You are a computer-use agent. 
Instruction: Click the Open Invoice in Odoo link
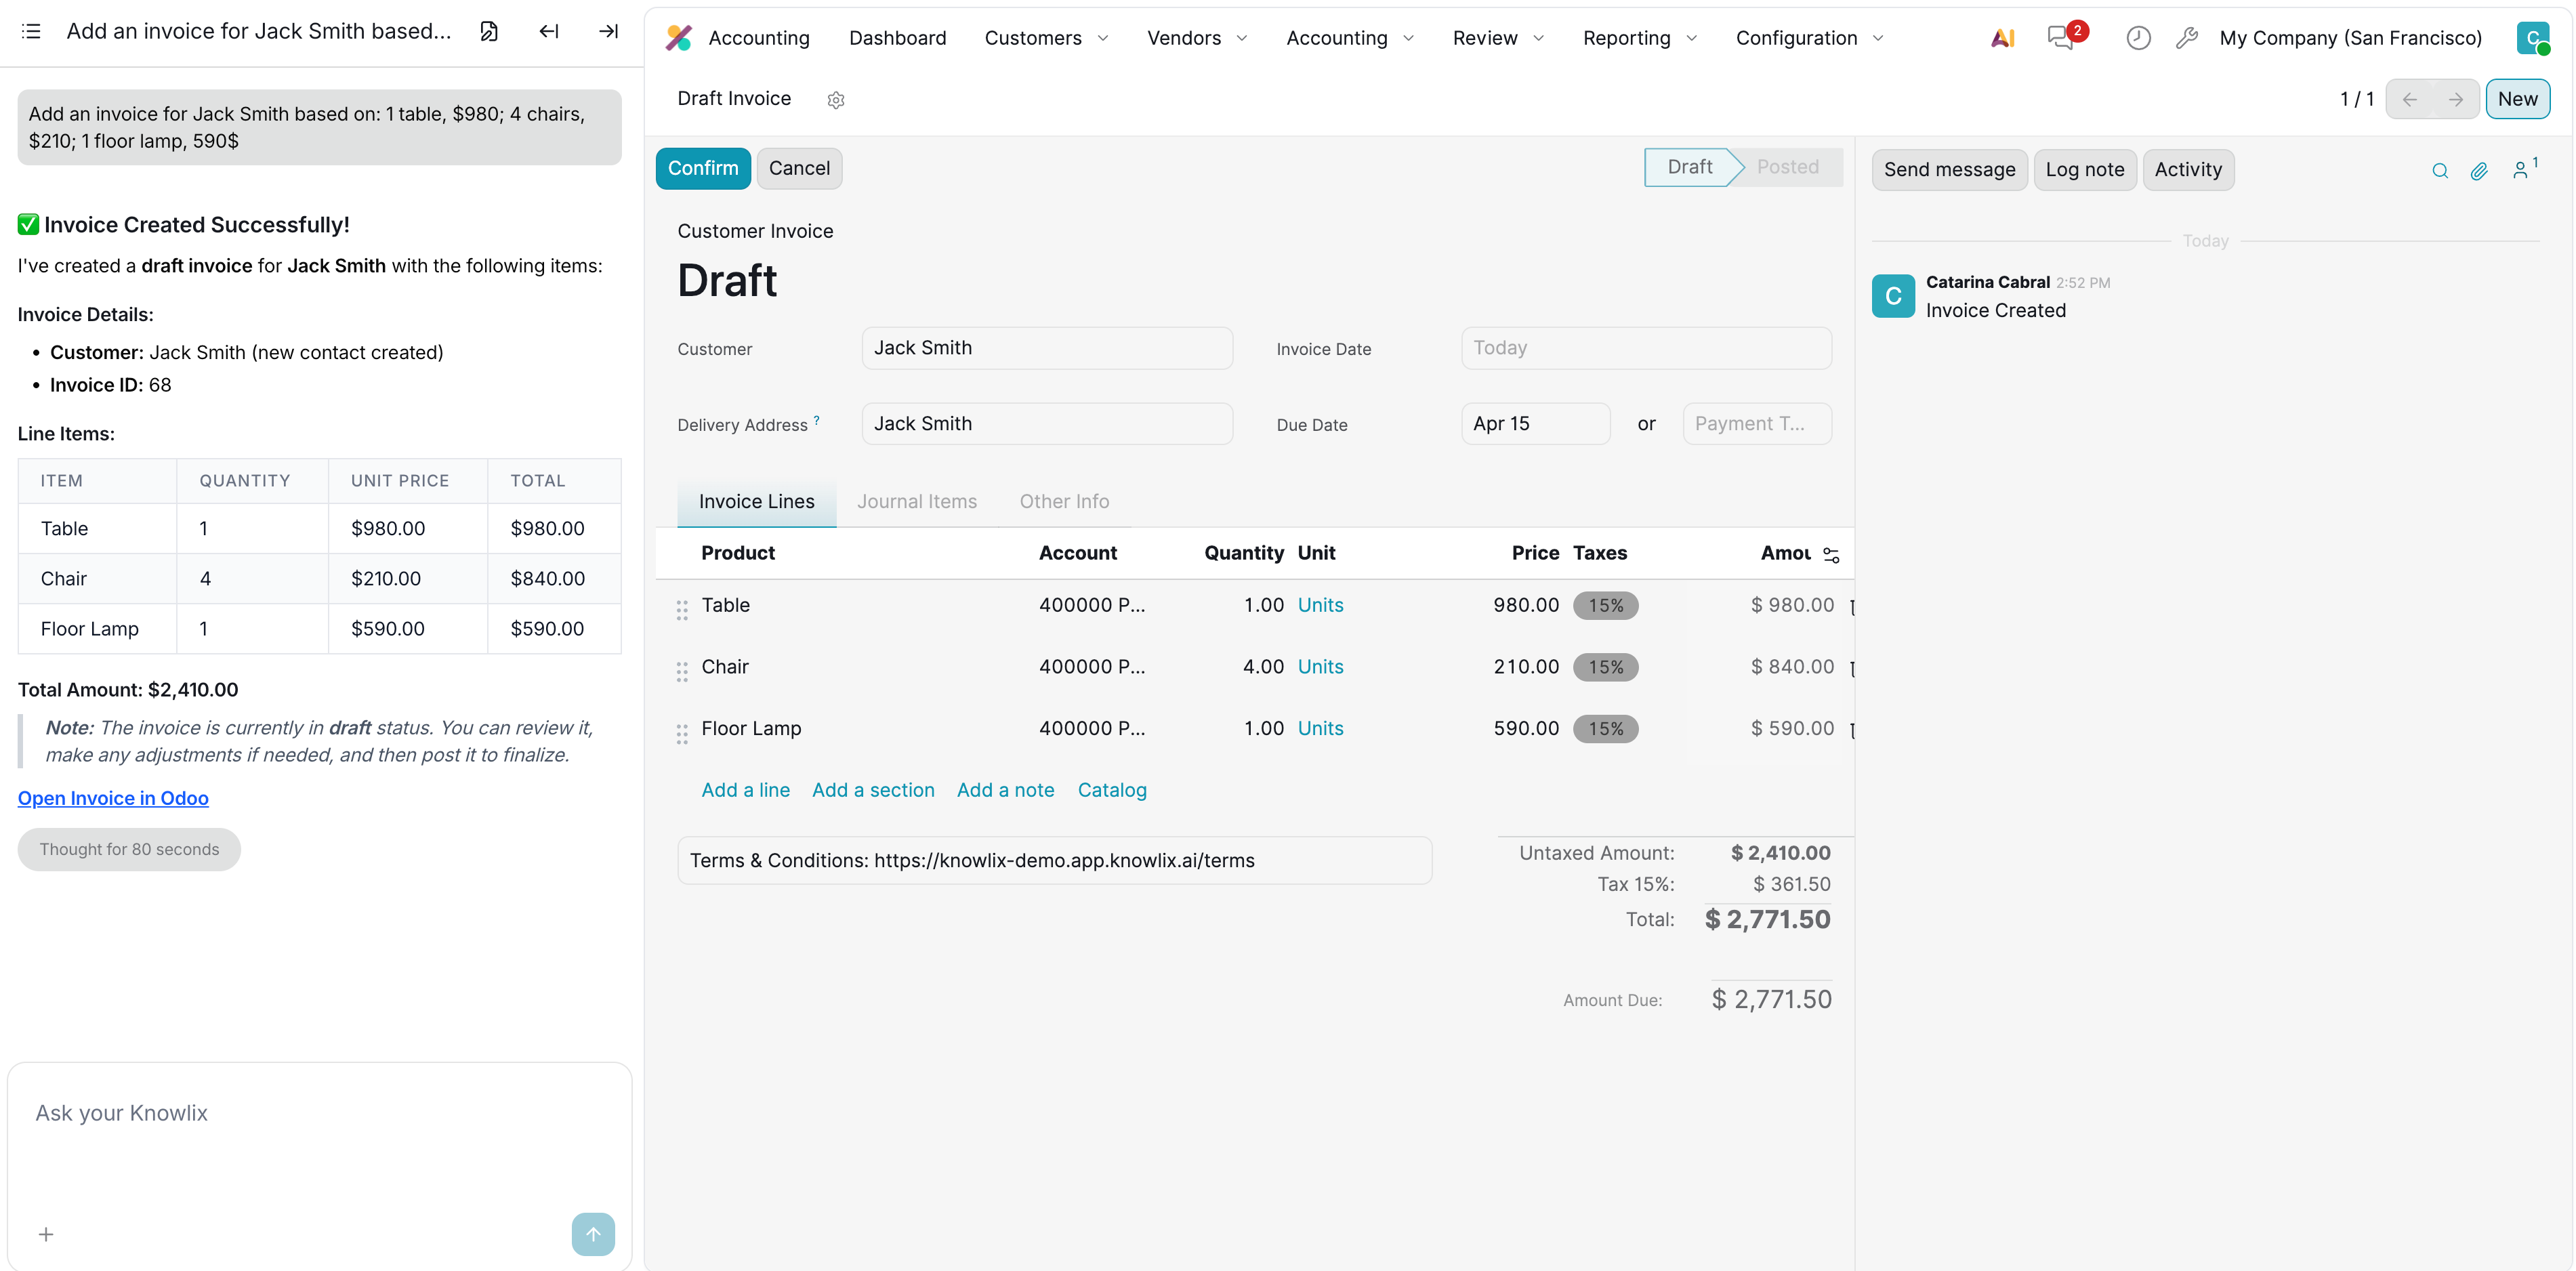coord(113,798)
